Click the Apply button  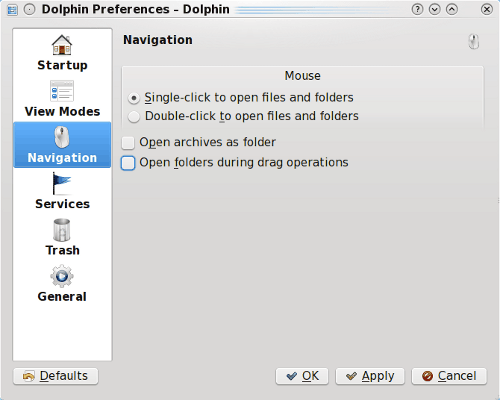click(x=370, y=376)
